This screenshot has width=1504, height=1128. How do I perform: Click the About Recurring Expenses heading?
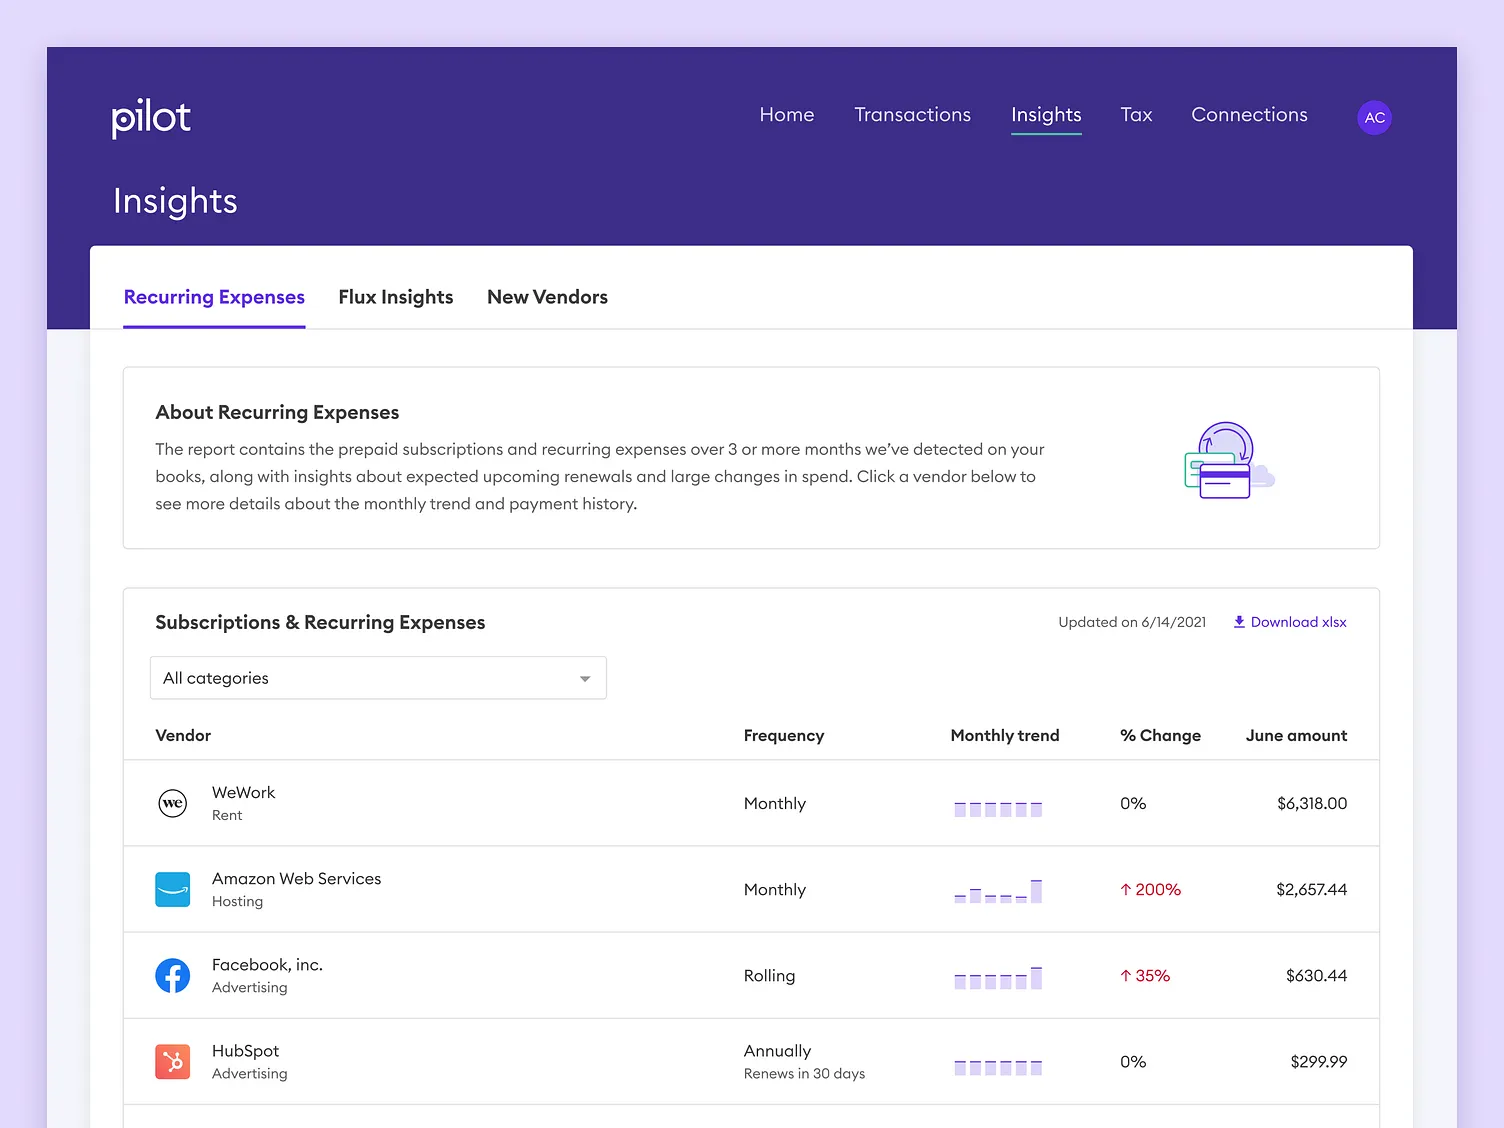coord(277,412)
